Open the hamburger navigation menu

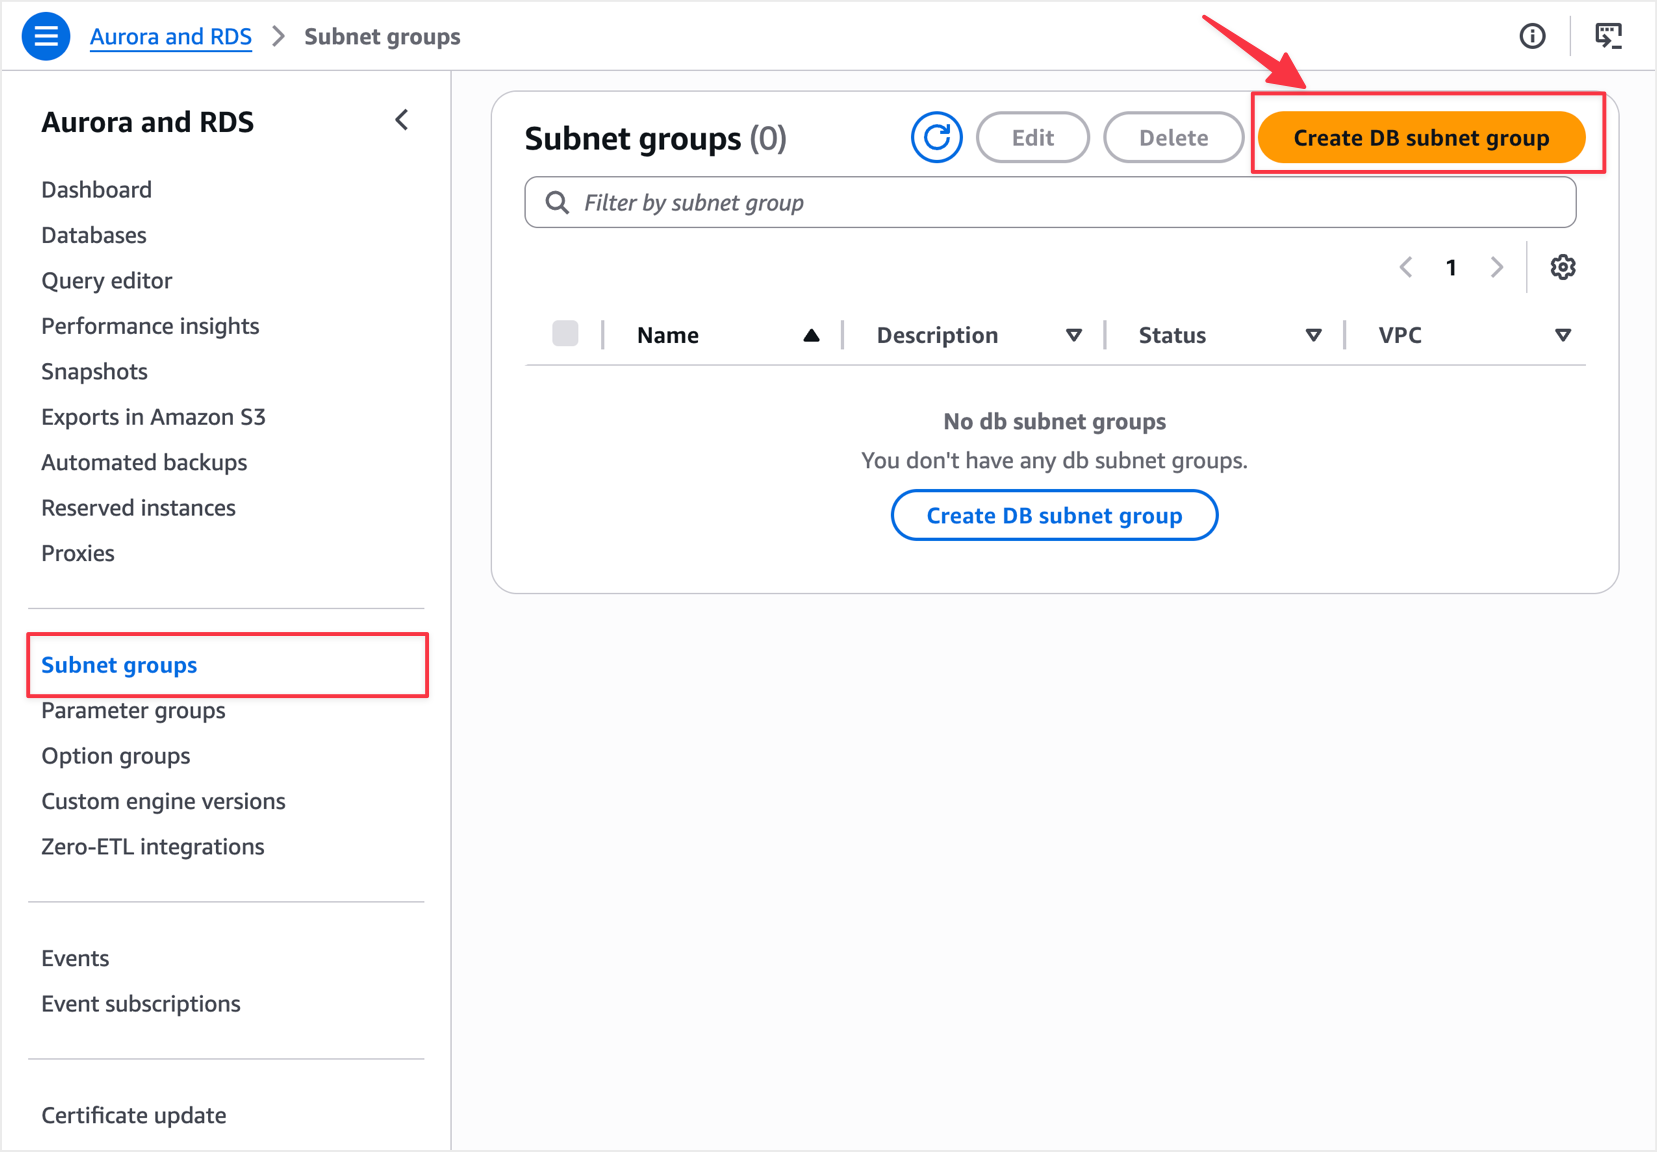[x=46, y=37]
